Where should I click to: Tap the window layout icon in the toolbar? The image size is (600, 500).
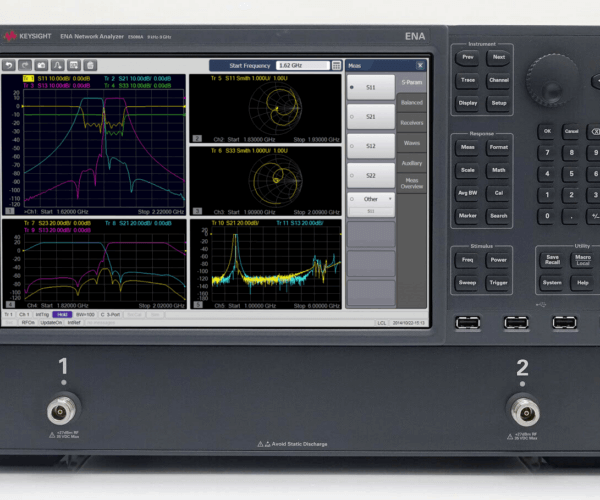(74, 65)
